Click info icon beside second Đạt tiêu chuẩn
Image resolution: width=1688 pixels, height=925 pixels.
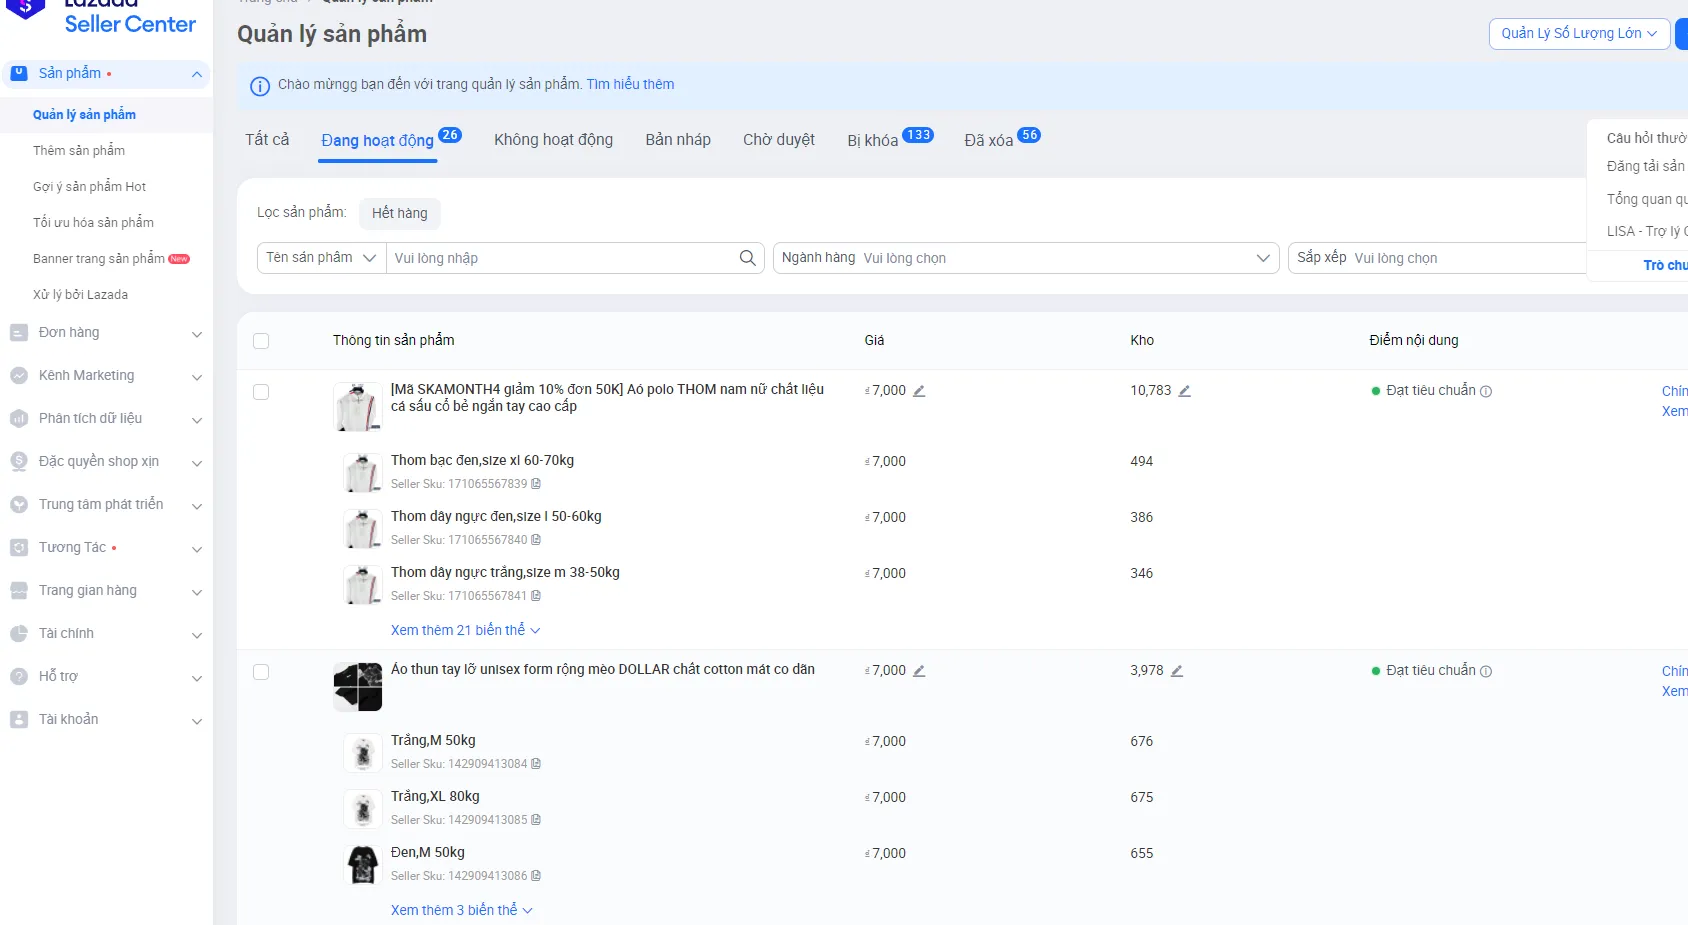tap(1486, 671)
